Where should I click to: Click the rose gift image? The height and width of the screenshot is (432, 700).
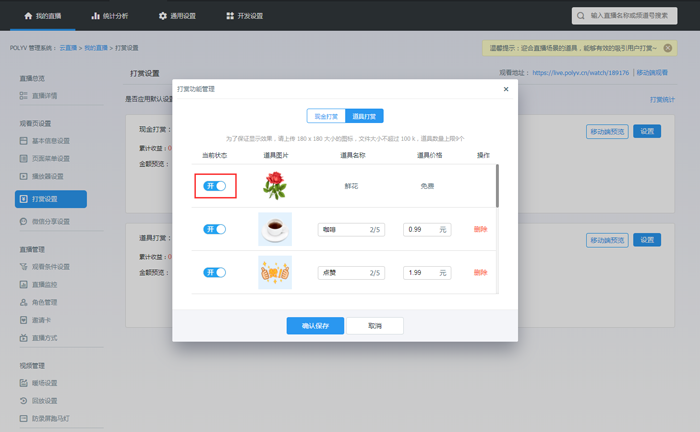tap(274, 186)
